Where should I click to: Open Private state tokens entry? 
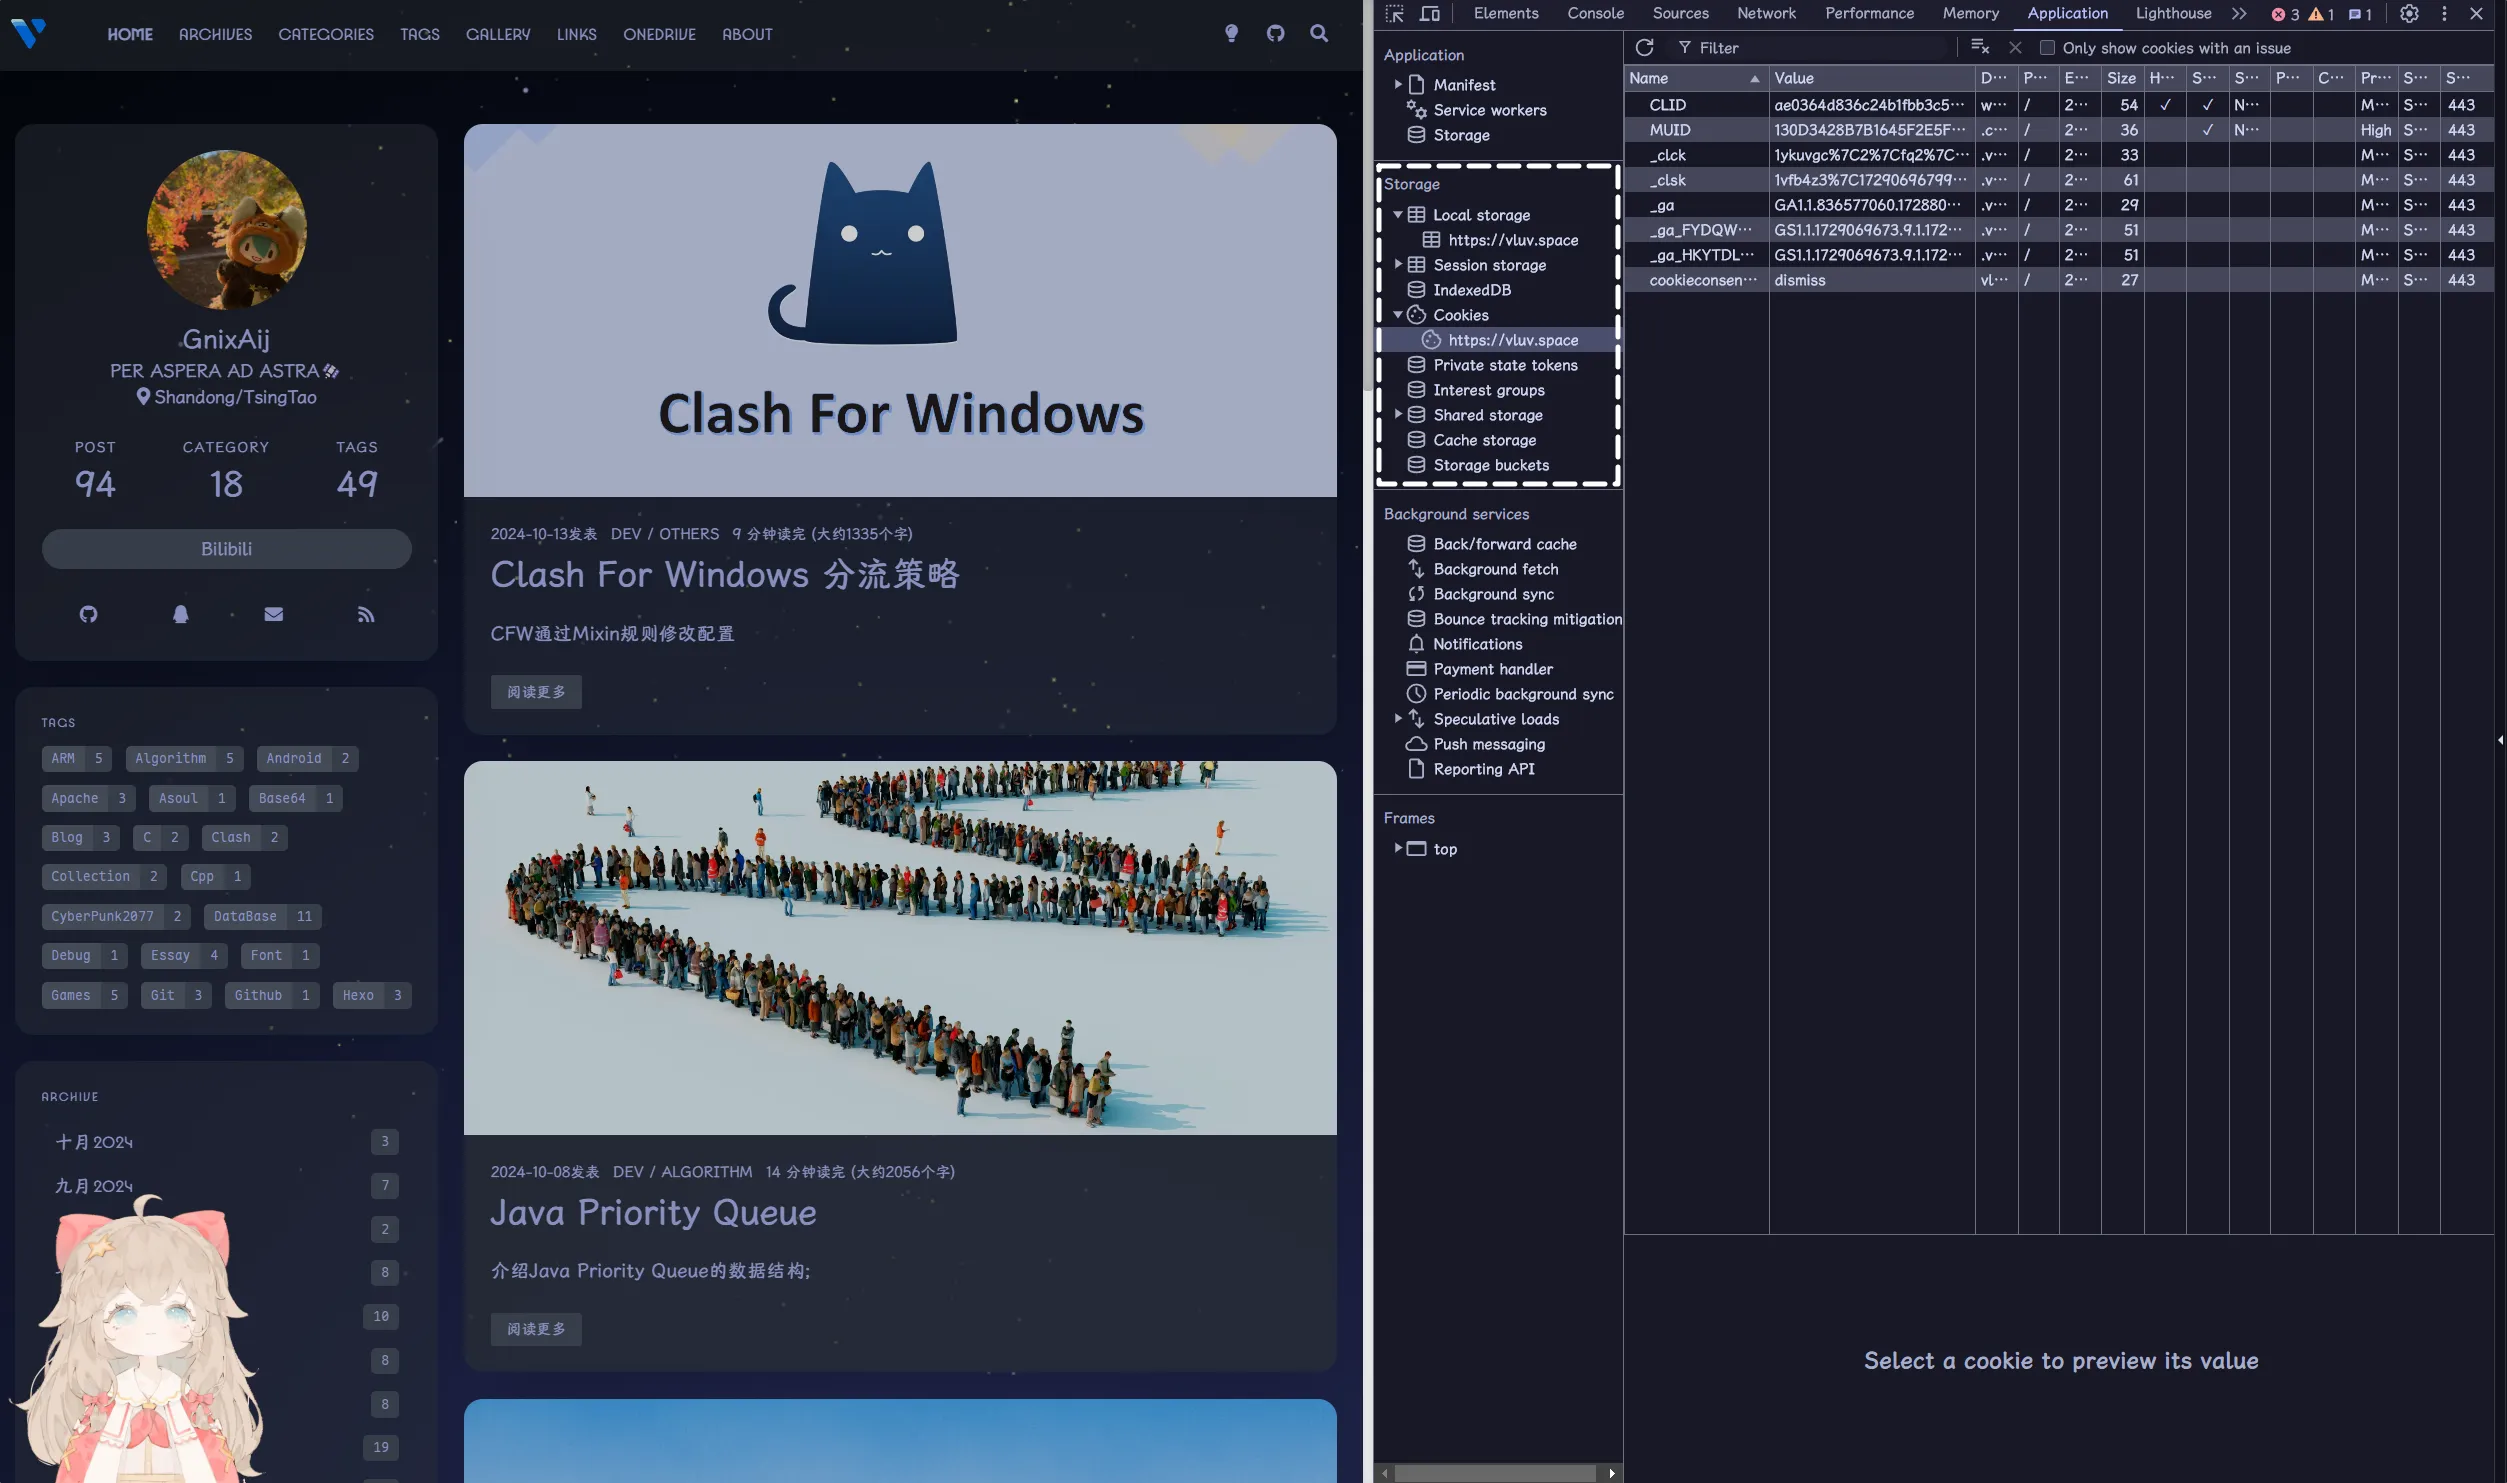1505,365
